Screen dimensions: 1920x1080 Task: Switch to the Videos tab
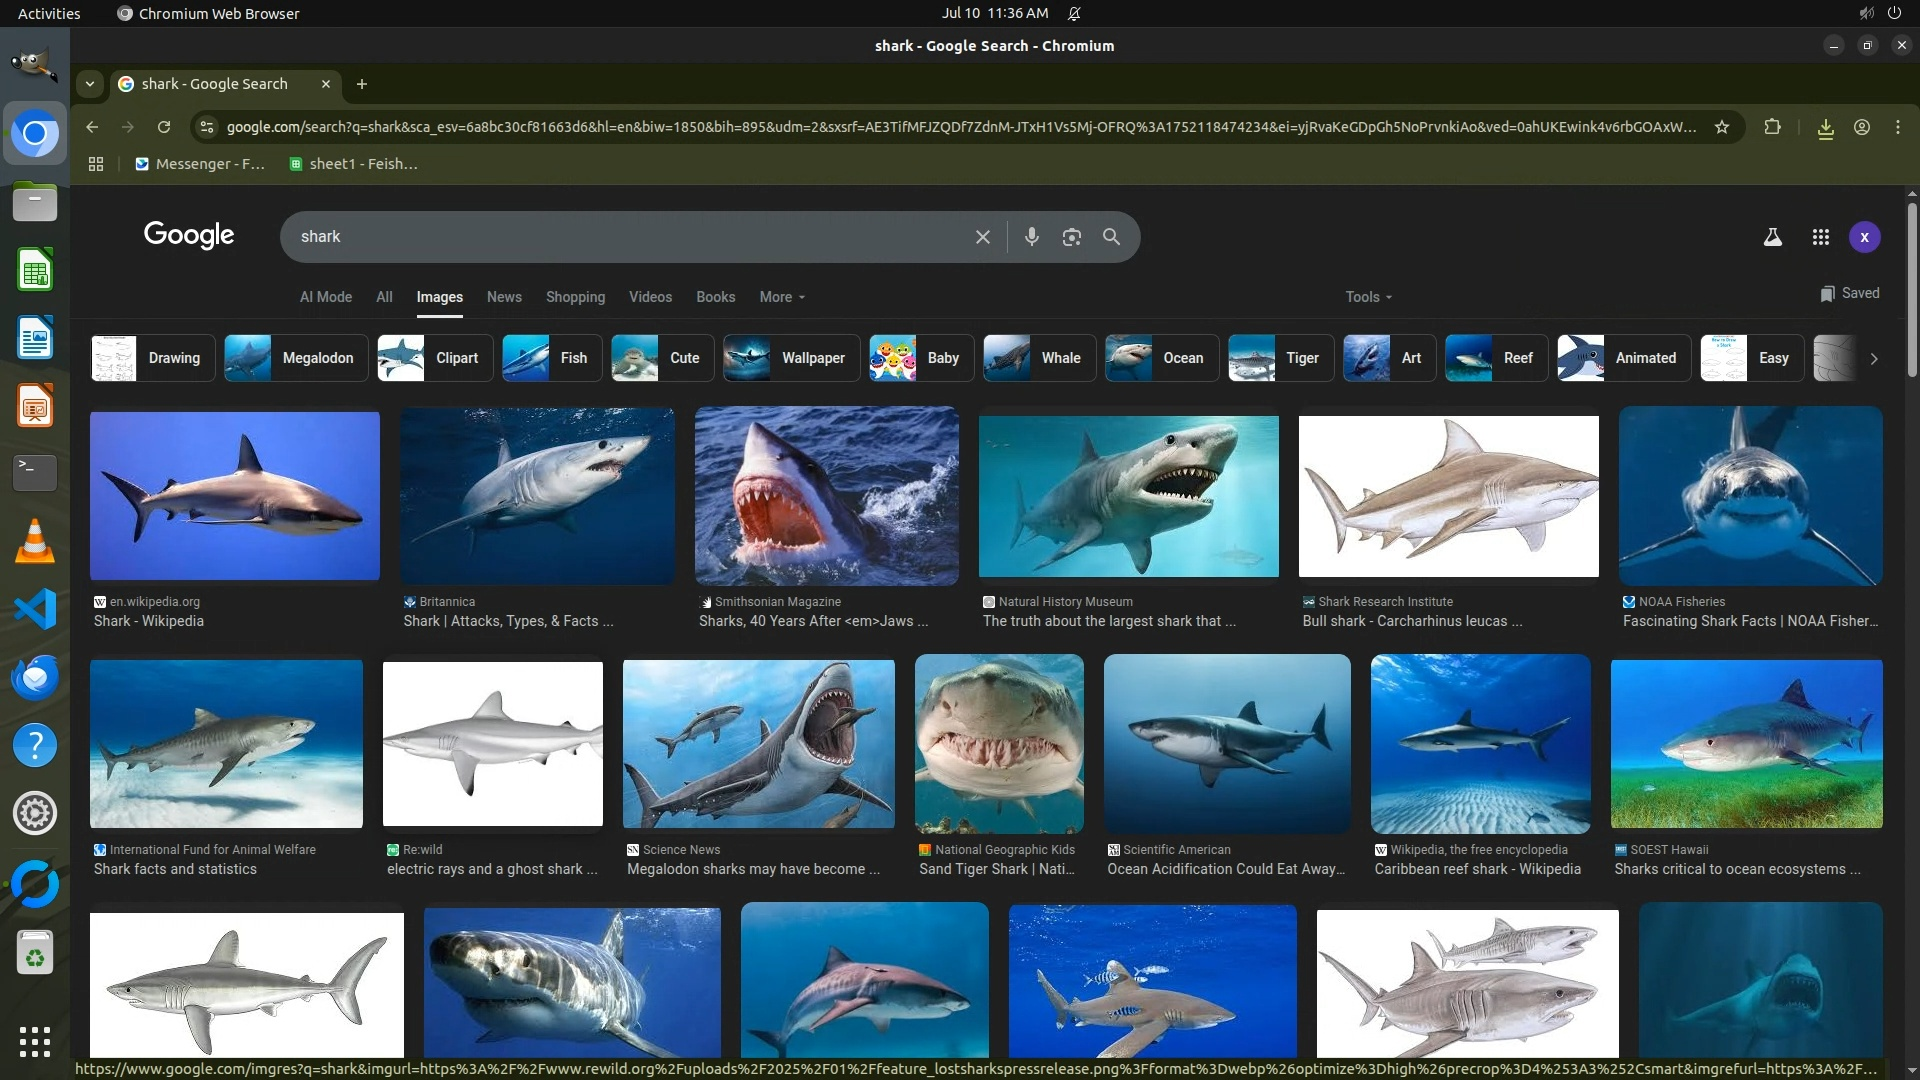pos(650,297)
